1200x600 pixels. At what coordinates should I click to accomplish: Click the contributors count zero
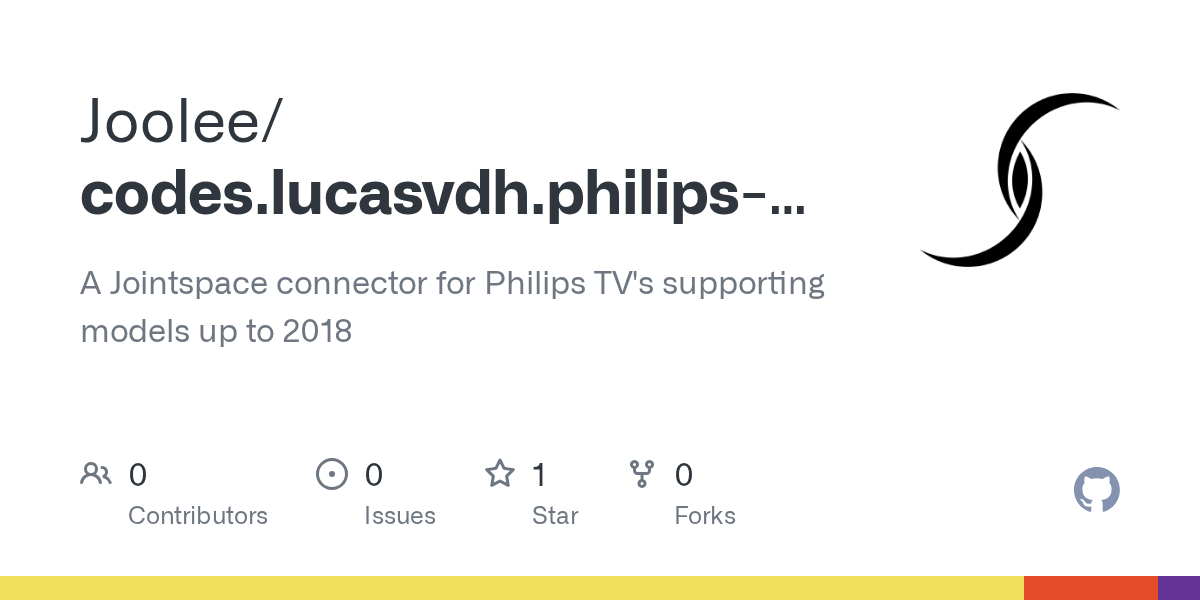(x=138, y=474)
